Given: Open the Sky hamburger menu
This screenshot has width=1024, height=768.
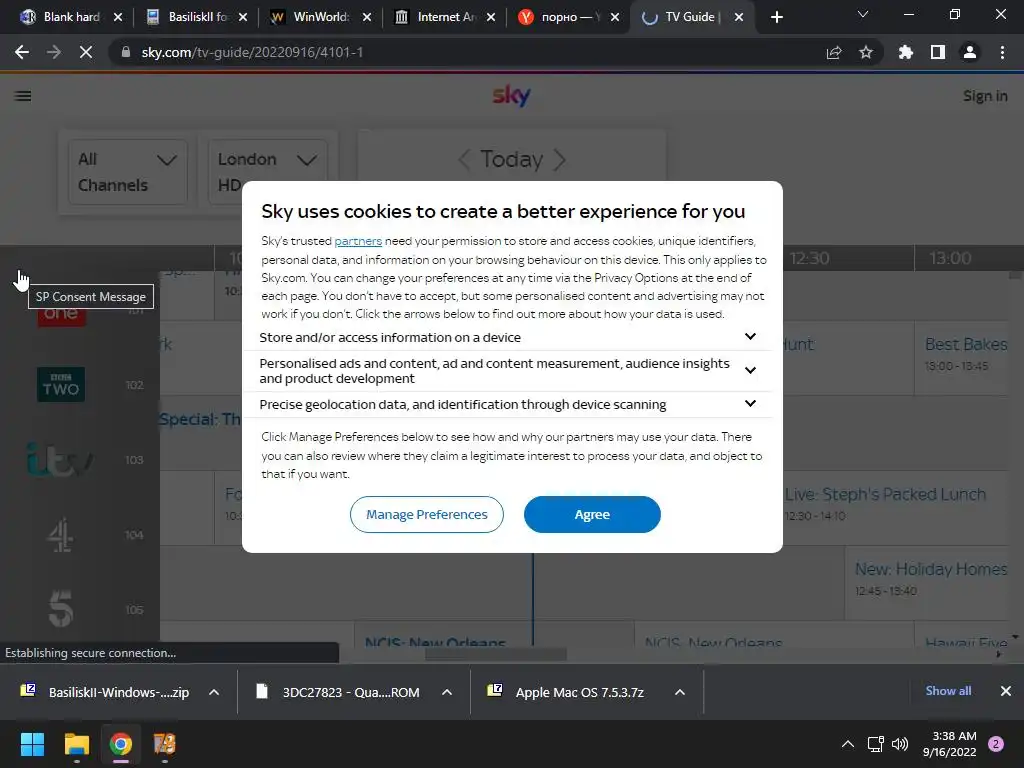Looking at the screenshot, I should click(x=23, y=96).
